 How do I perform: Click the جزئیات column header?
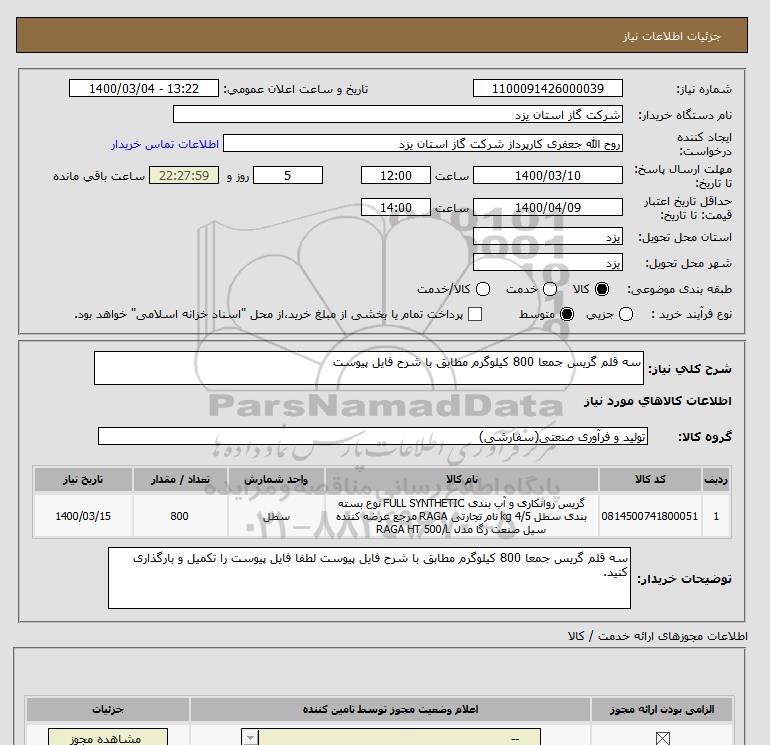(108, 709)
